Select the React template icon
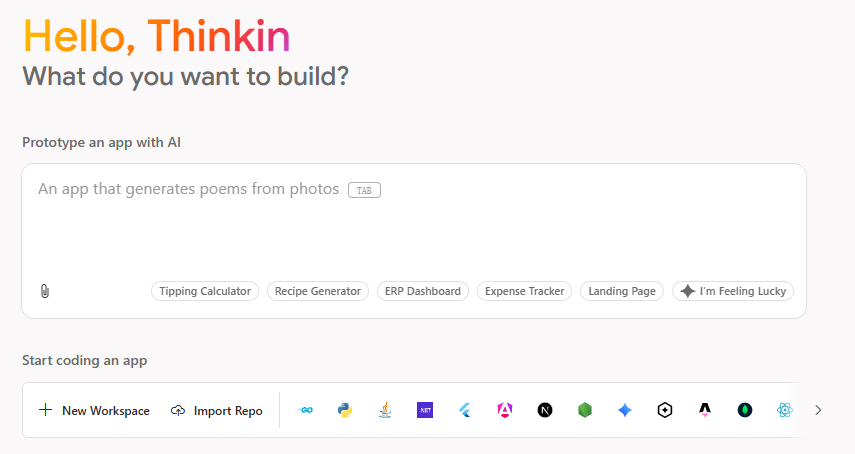This screenshot has width=855, height=454. (785, 410)
